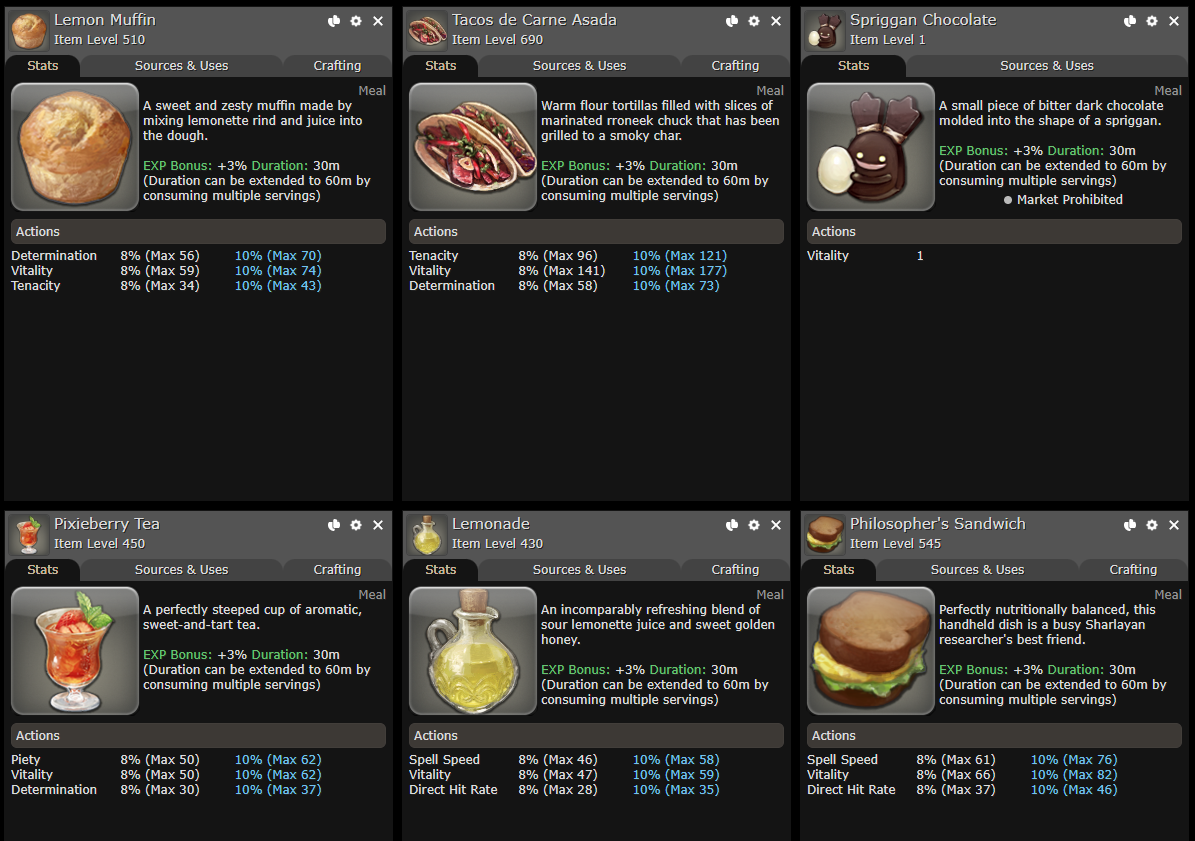Open Sources & Uses tab for Lemon Muffin

point(181,66)
